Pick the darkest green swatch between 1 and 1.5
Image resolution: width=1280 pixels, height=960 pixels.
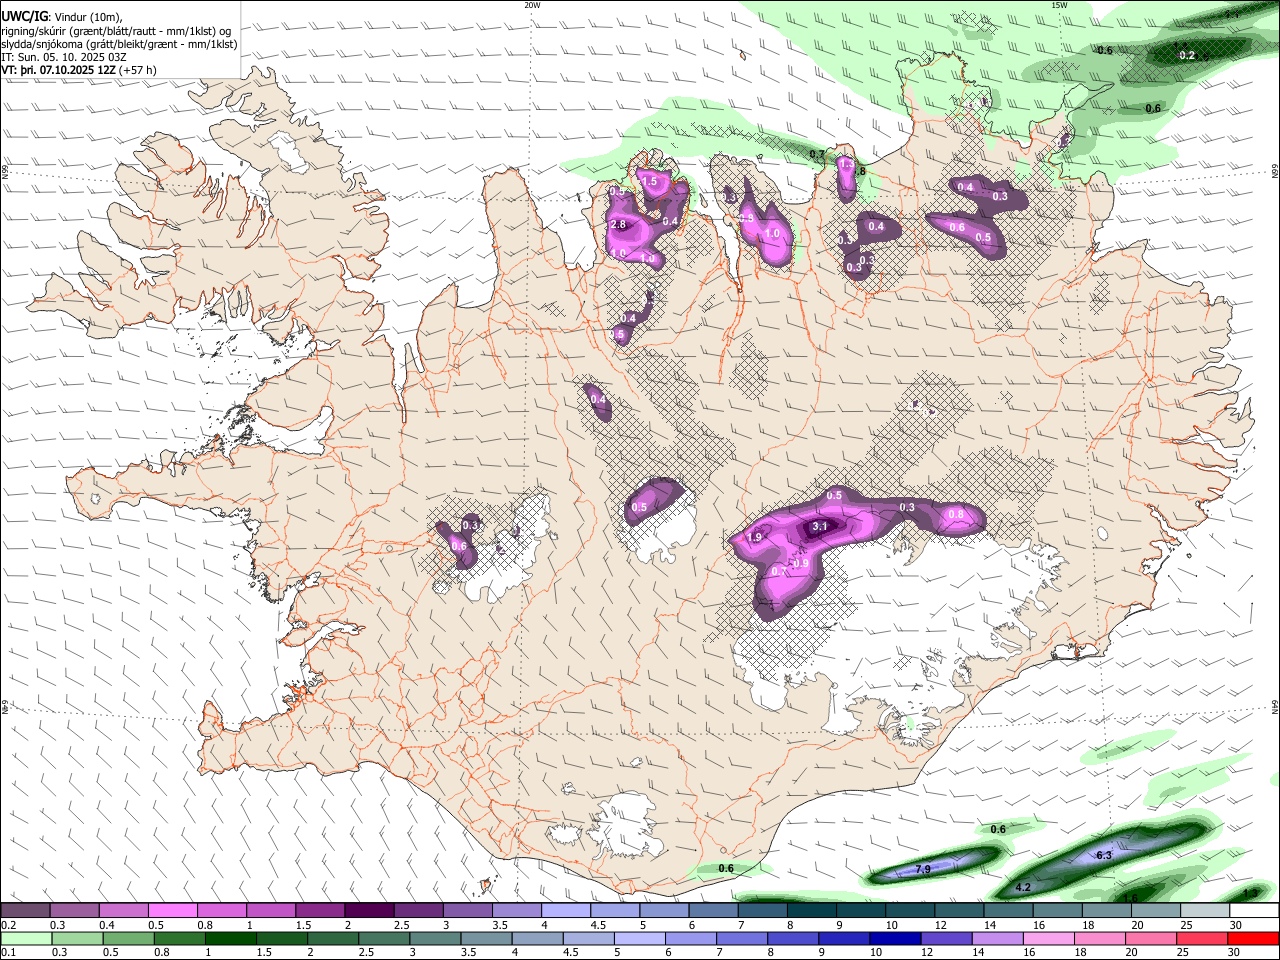click(x=230, y=938)
